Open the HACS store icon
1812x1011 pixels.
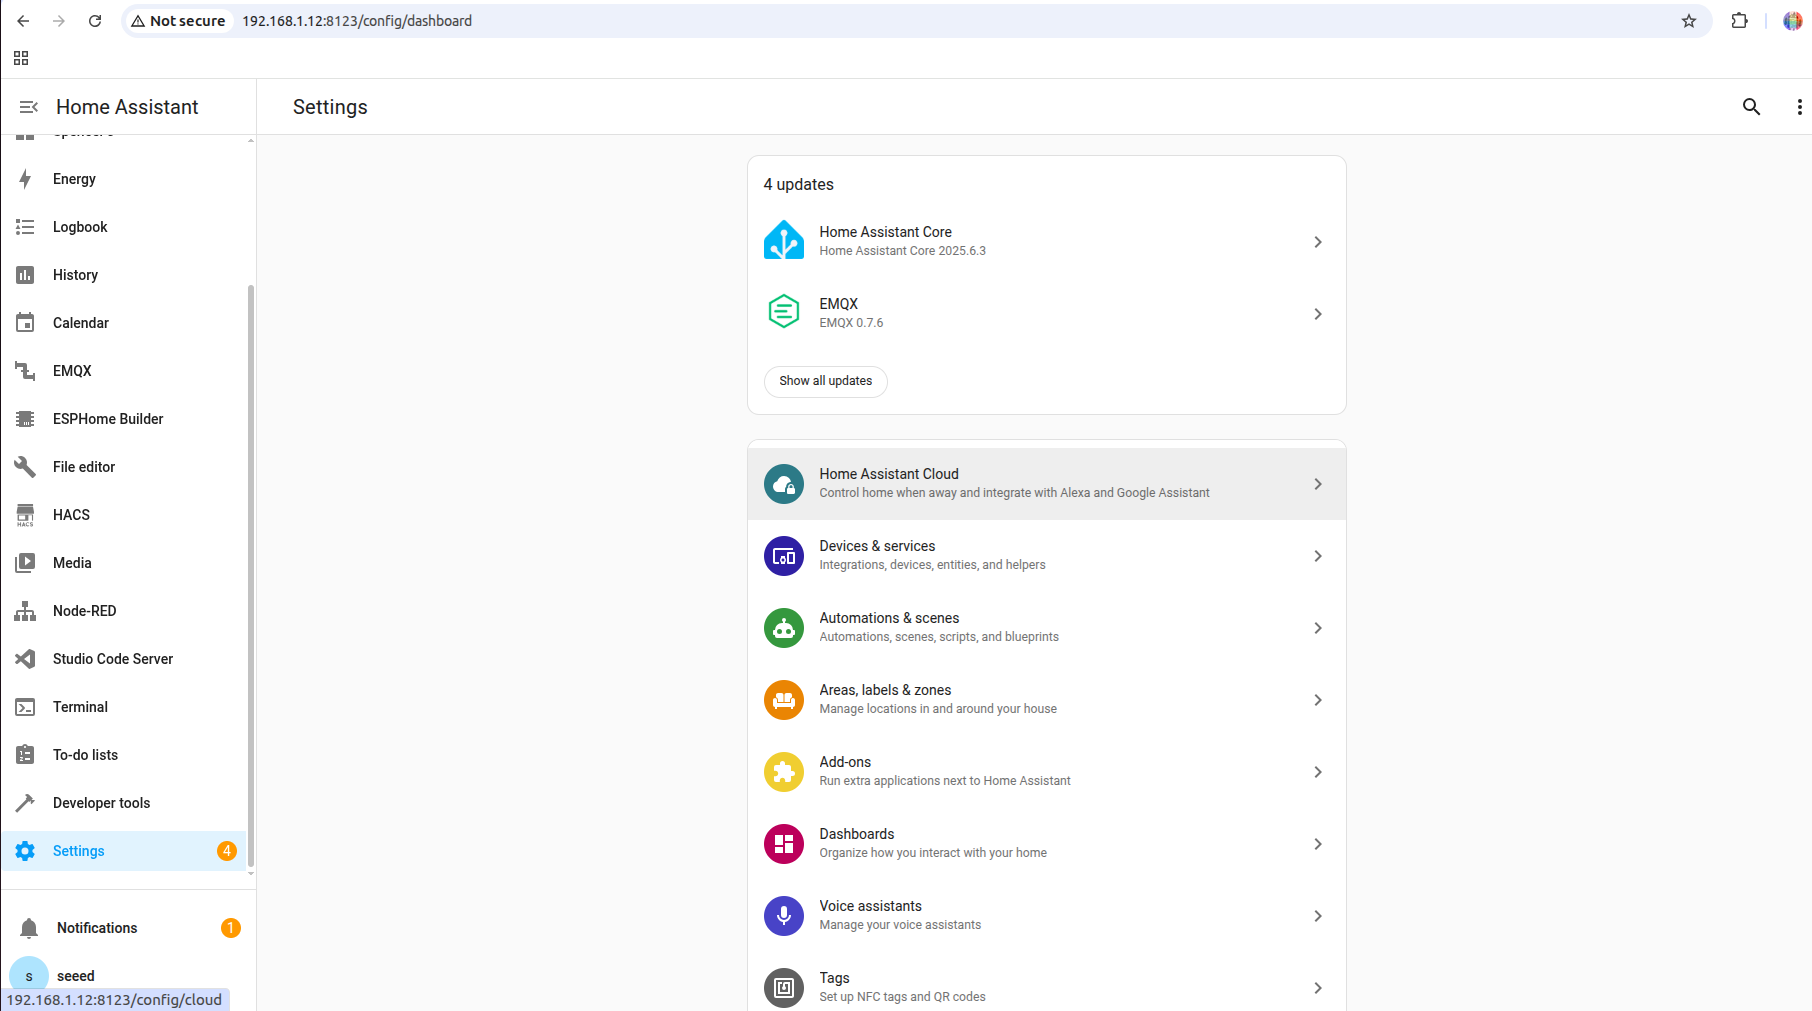click(x=25, y=515)
